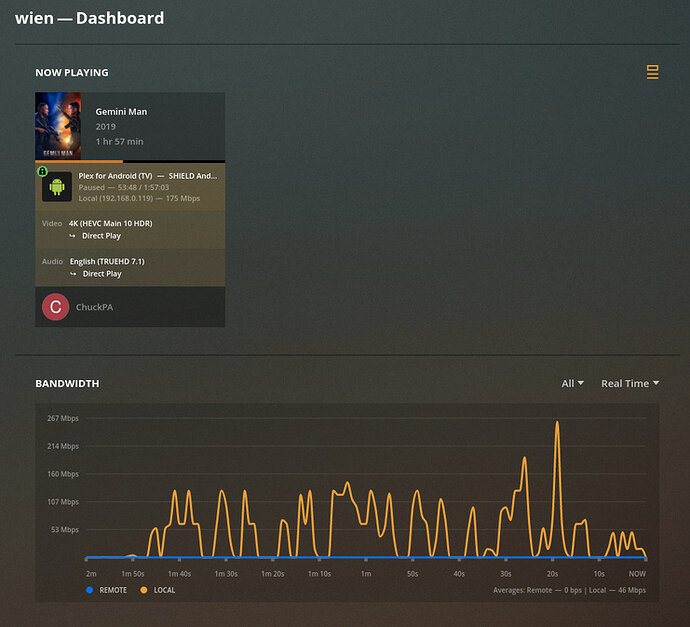Click the ChuckPA user avatar

click(x=55, y=307)
